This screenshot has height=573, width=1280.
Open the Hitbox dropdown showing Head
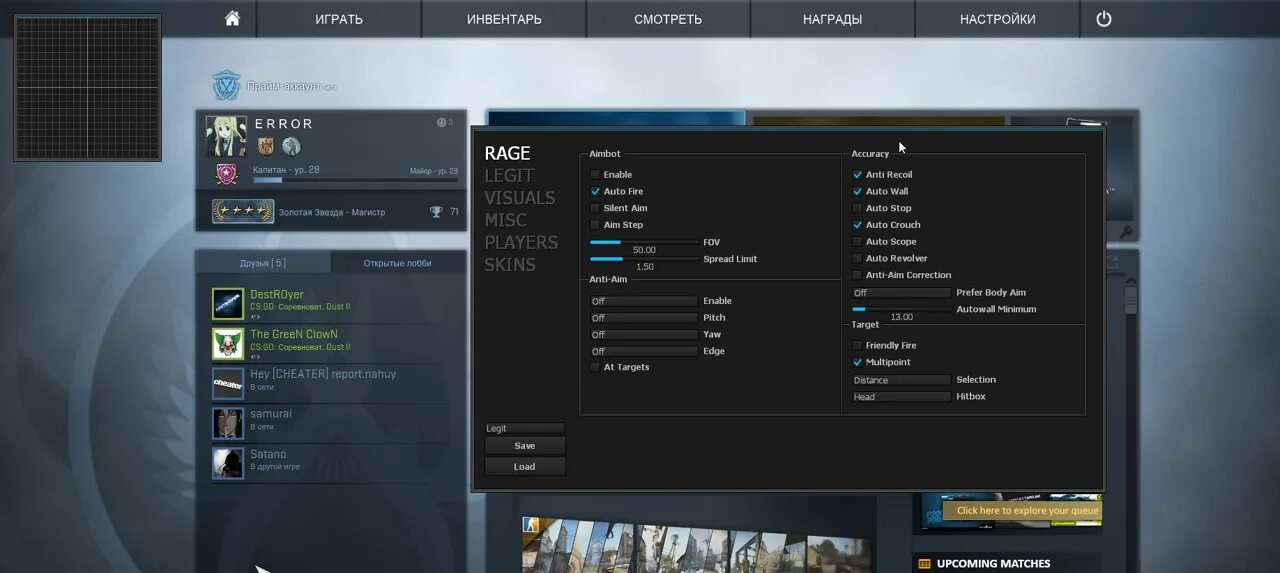[x=901, y=397]
